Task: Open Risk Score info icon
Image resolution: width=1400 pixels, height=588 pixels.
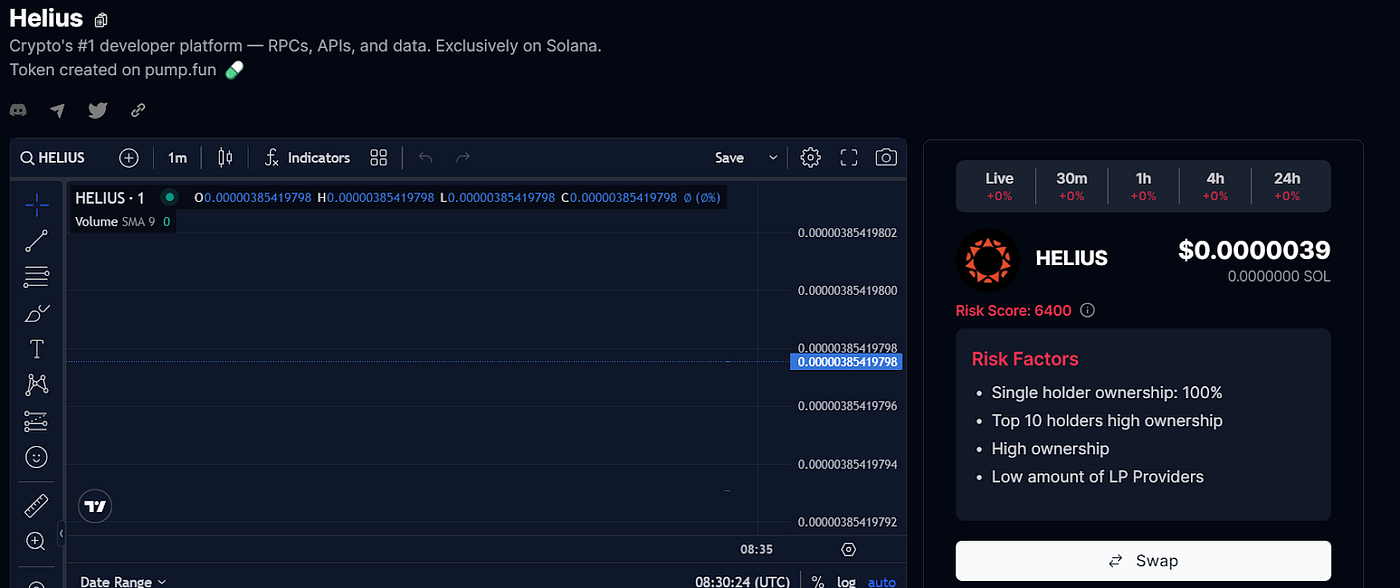Action: pyautogui.click(x=1088, y=310)
